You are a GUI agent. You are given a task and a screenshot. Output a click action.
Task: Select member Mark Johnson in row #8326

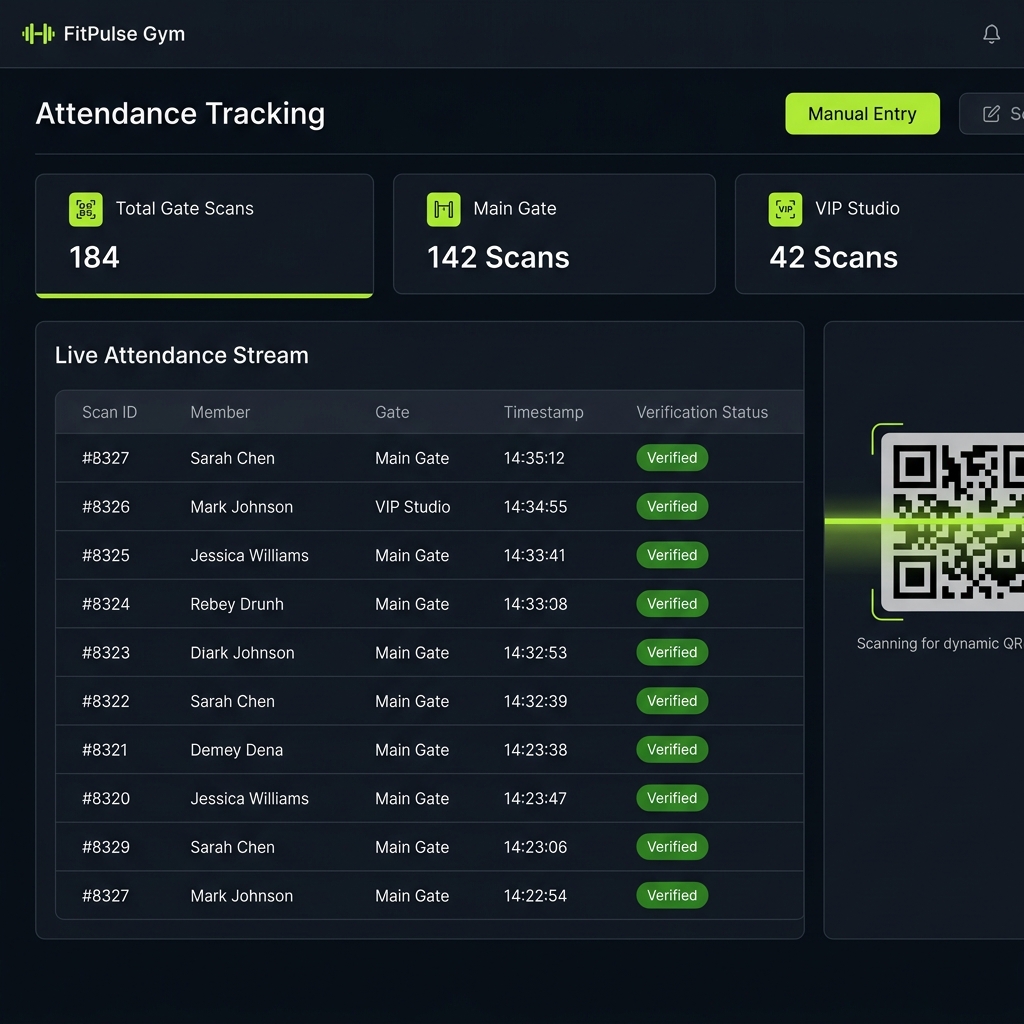242,507
